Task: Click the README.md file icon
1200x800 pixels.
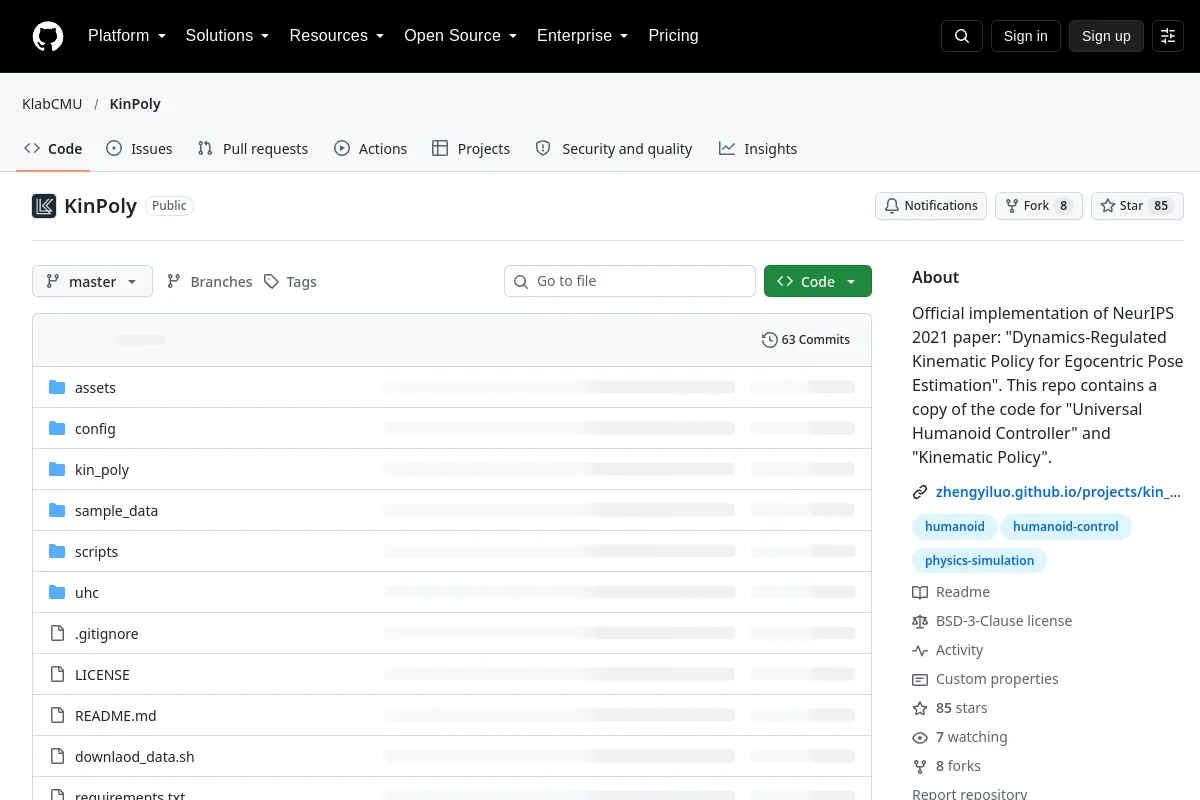Action: (57, 715)
